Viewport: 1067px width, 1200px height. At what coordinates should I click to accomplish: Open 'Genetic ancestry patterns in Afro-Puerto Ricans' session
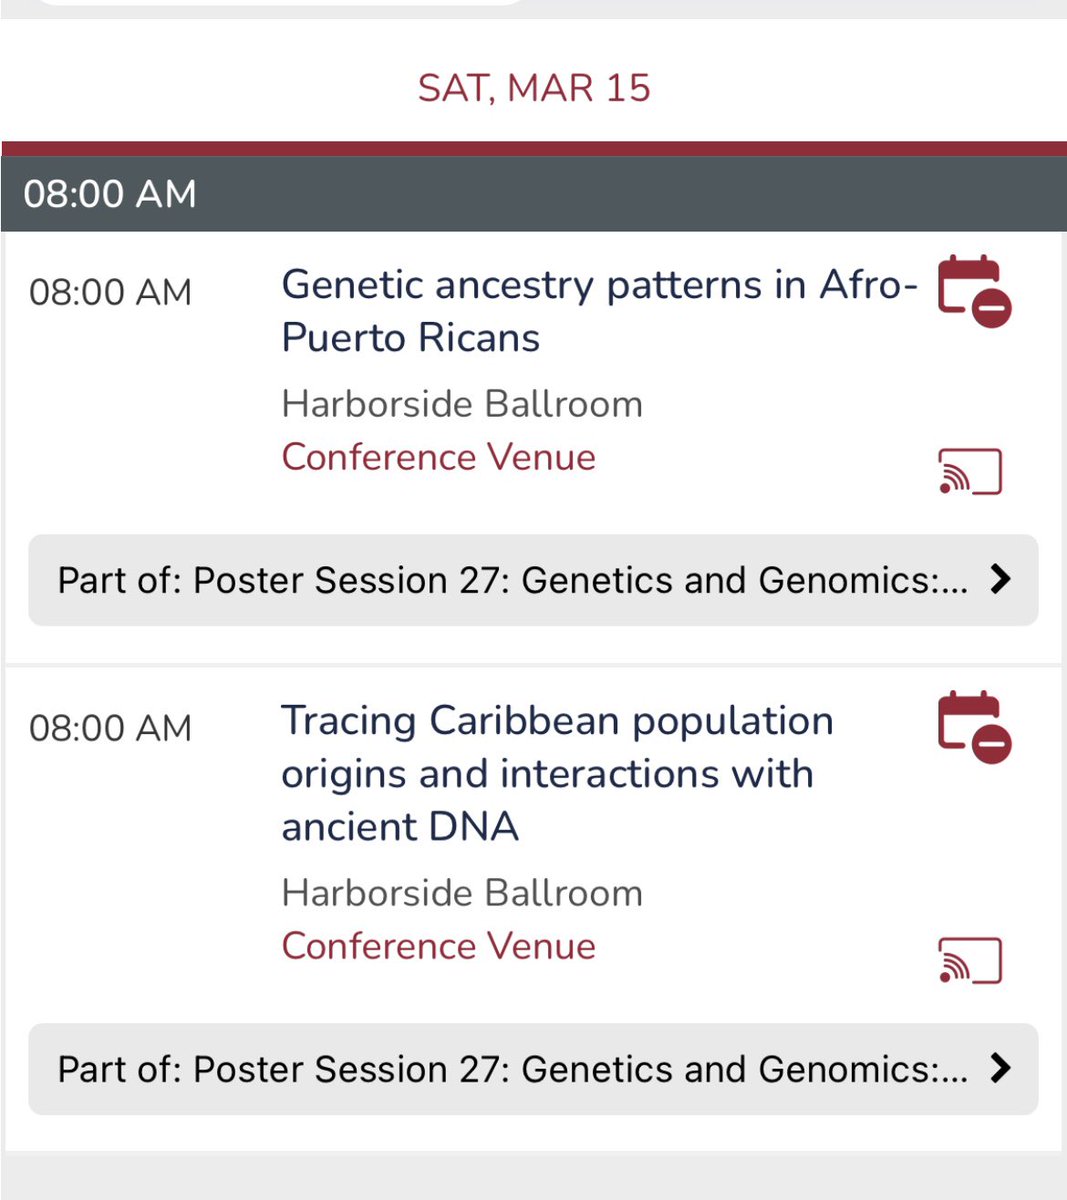pos(599,311)
